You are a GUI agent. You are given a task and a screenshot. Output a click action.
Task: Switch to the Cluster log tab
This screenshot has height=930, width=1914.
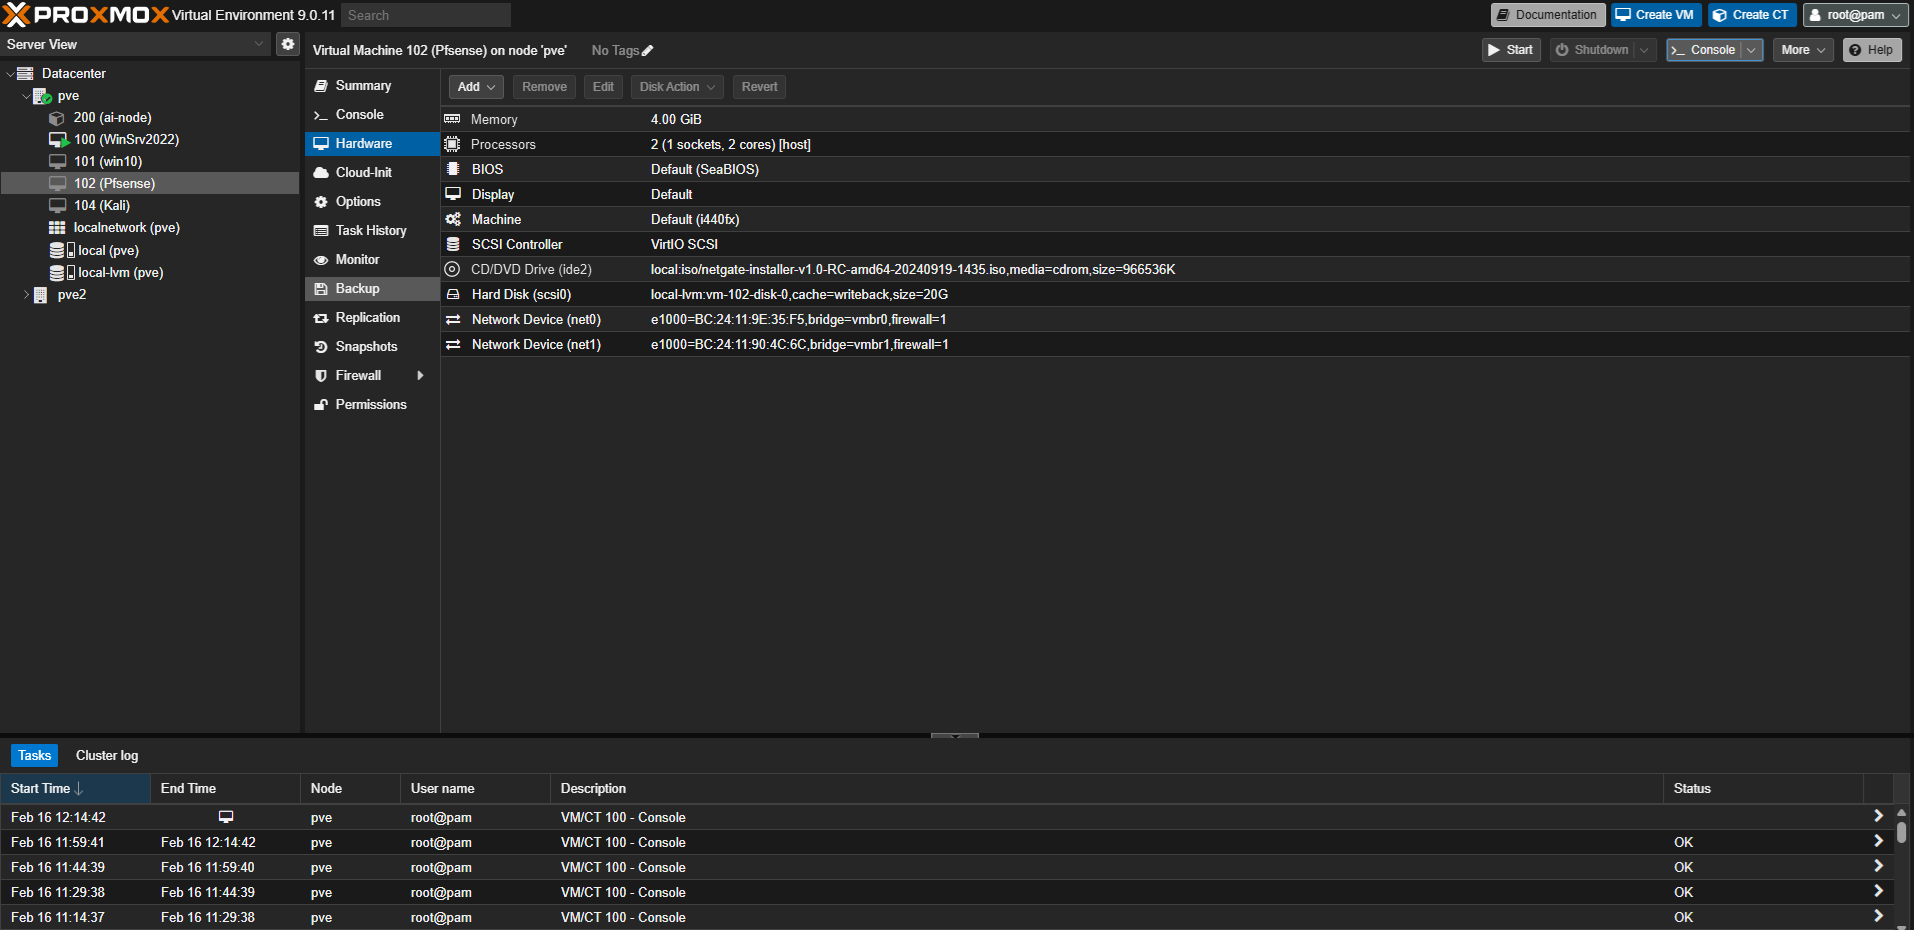click(106, 755)
